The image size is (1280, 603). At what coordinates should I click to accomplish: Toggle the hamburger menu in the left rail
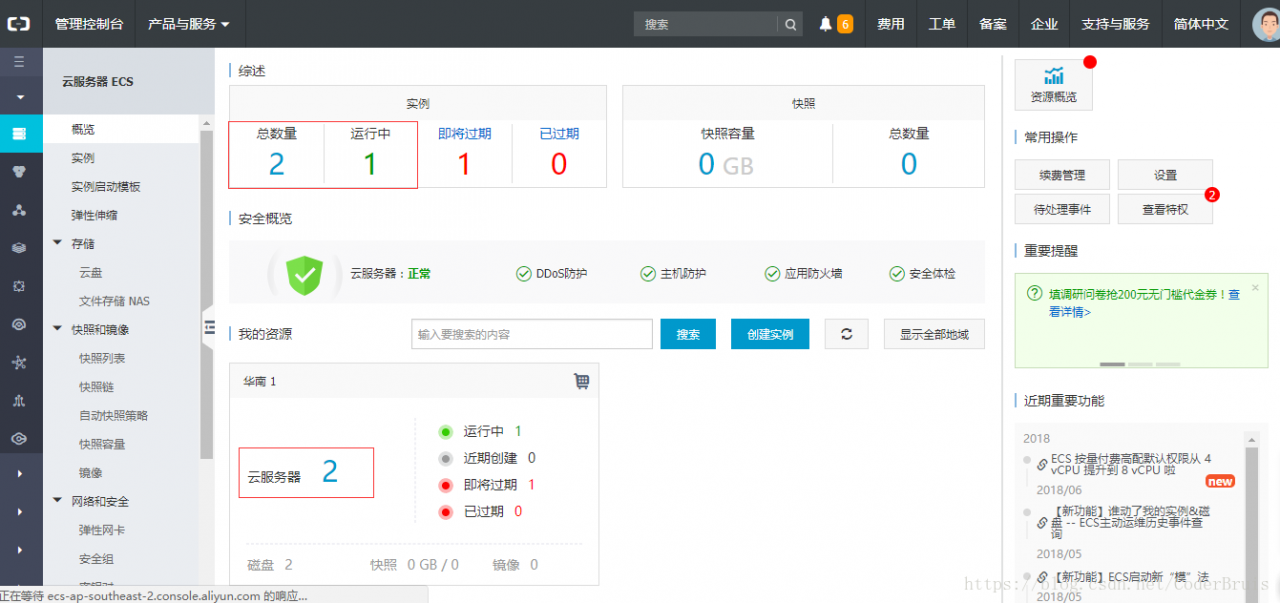(20, 62)
